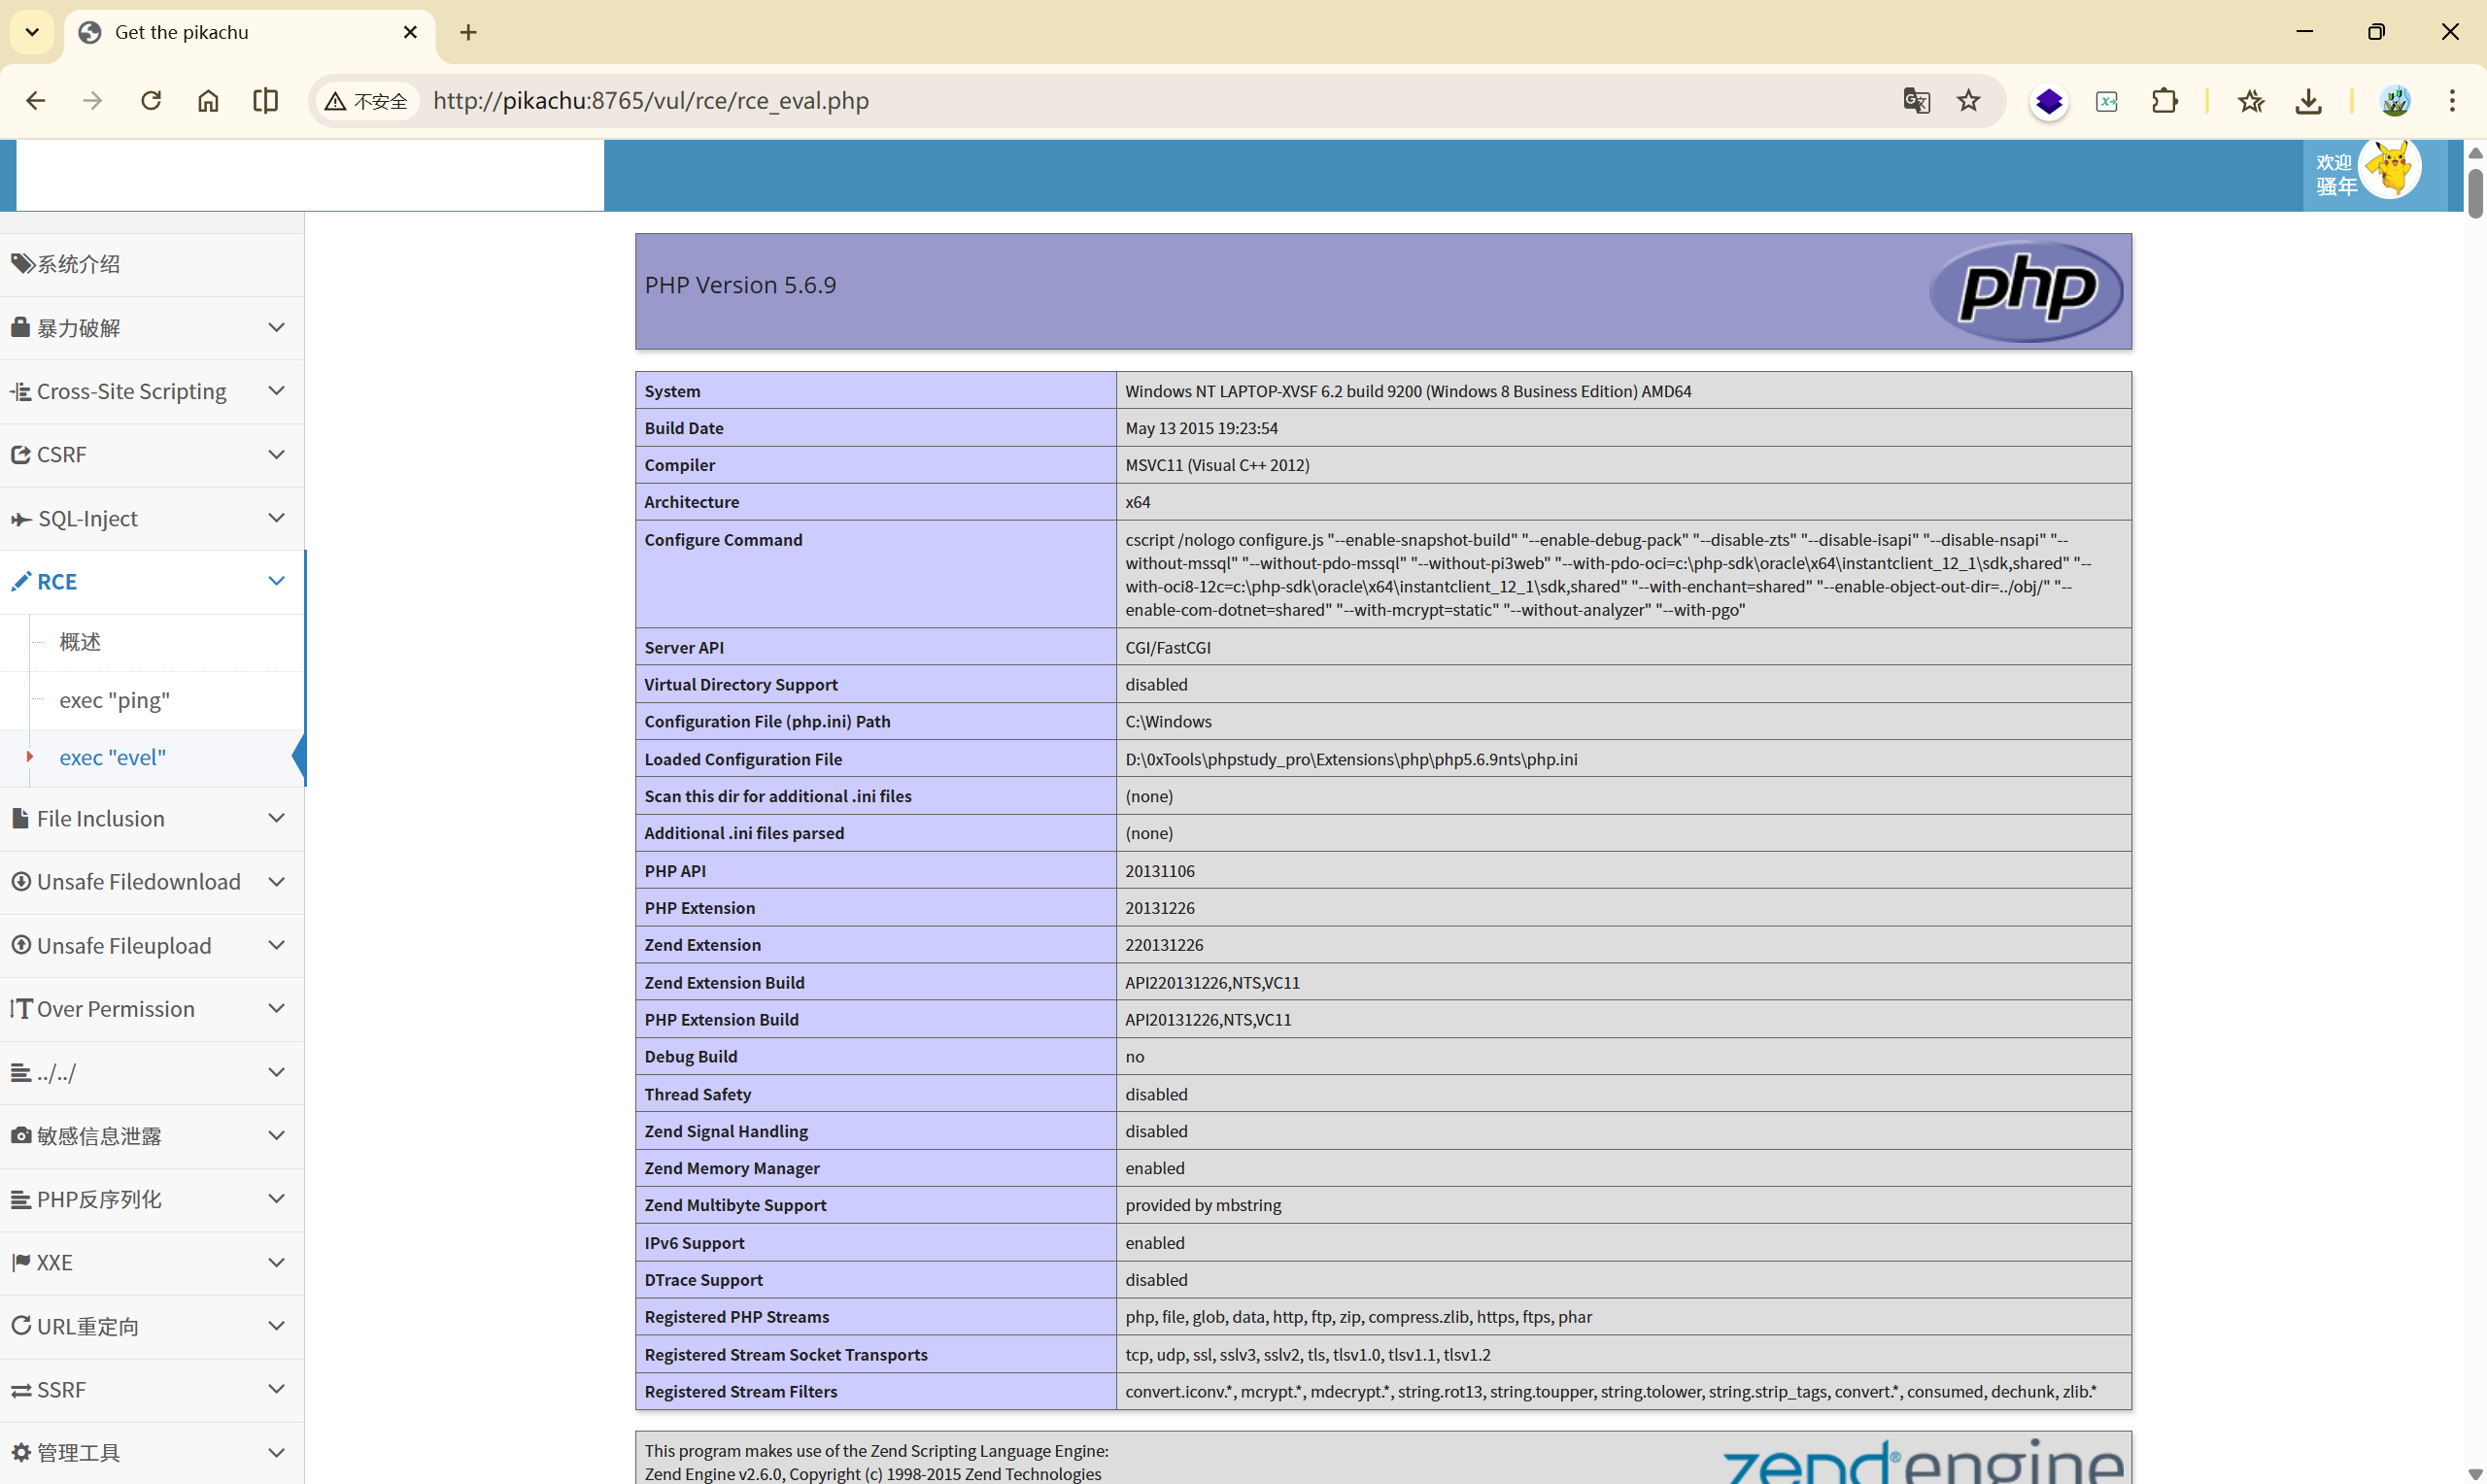Click the Pikachu avatar in header

2390,168
